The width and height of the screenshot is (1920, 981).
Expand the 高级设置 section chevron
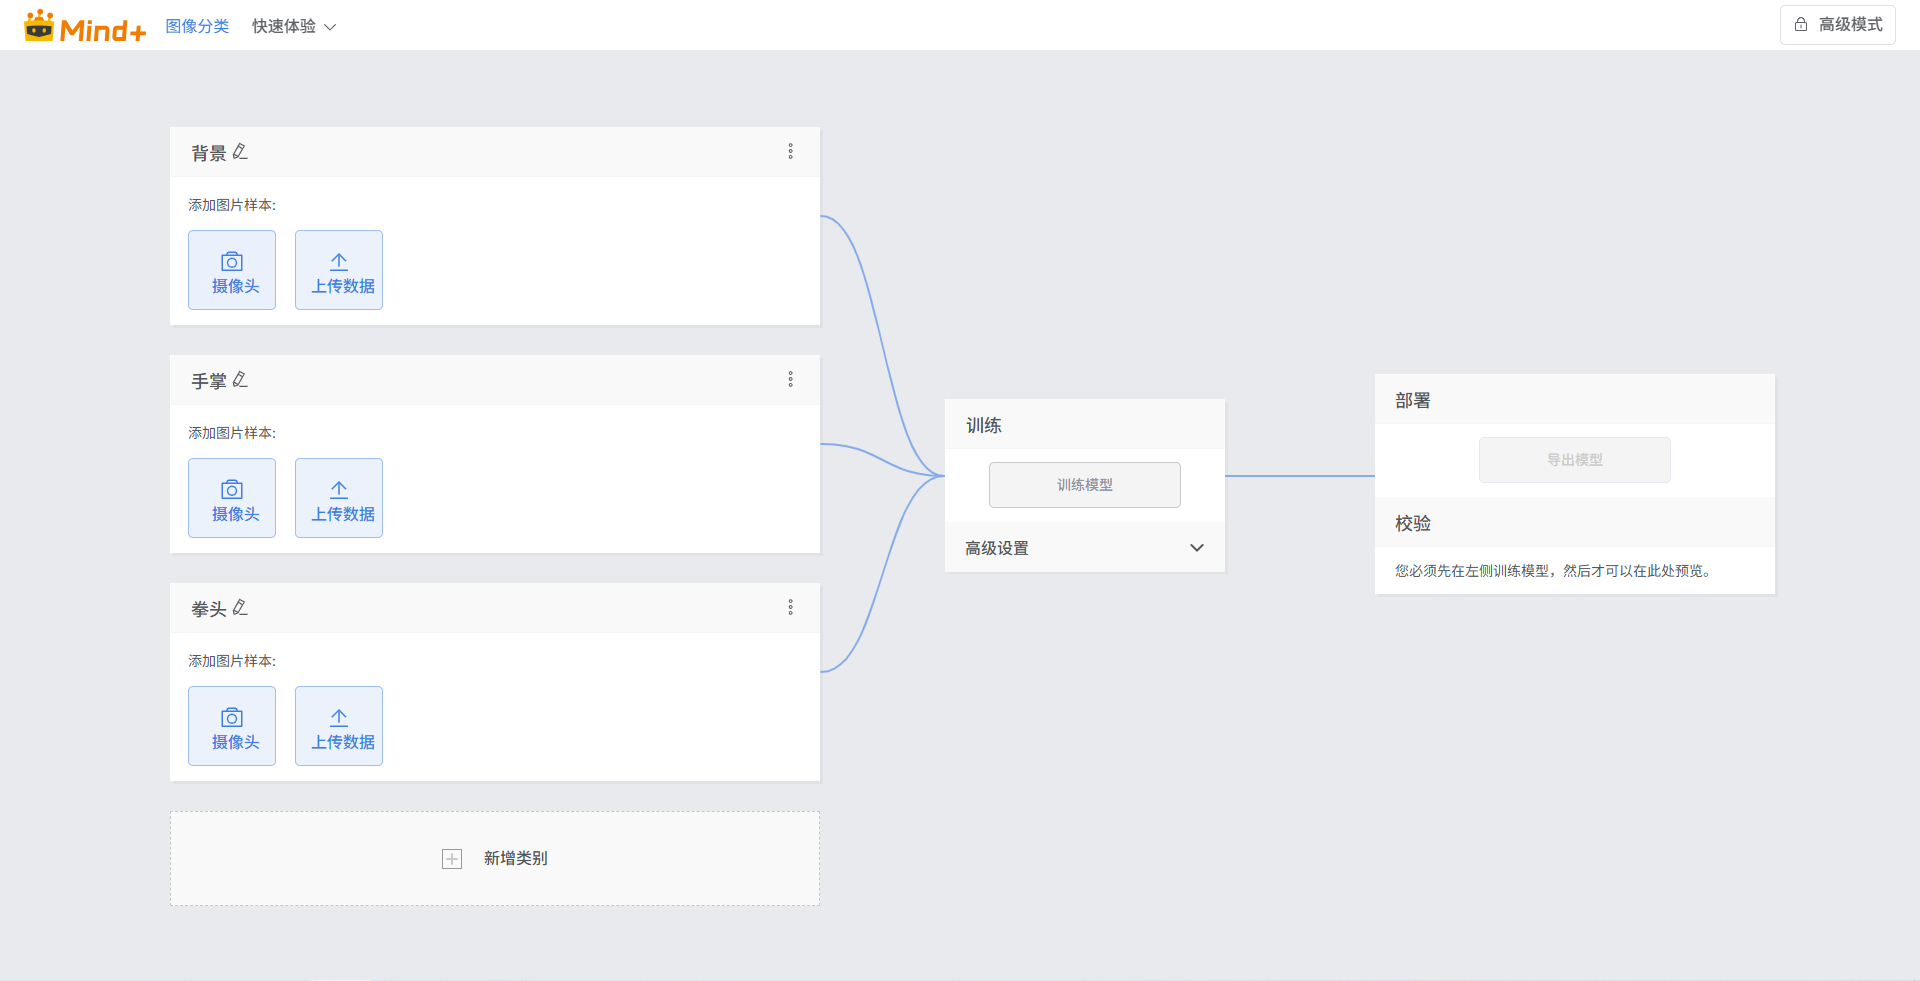coord(1196,548)
